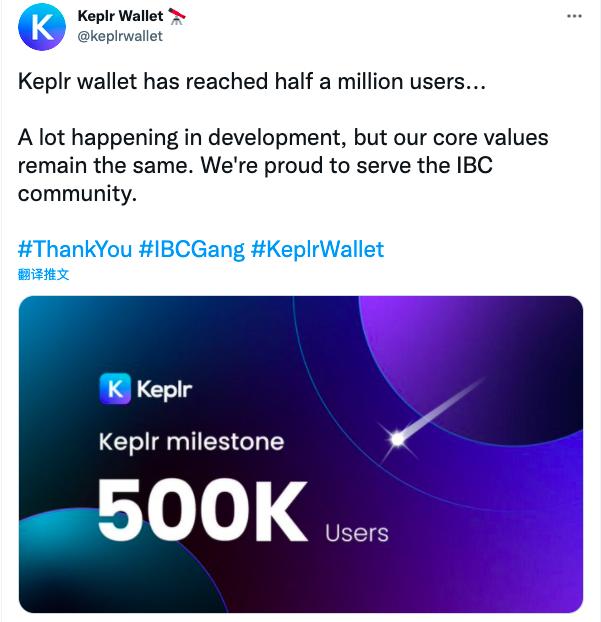Open the Keplr Wallet profile avatar
The image size is (601, 622).
tap(41, 27)
